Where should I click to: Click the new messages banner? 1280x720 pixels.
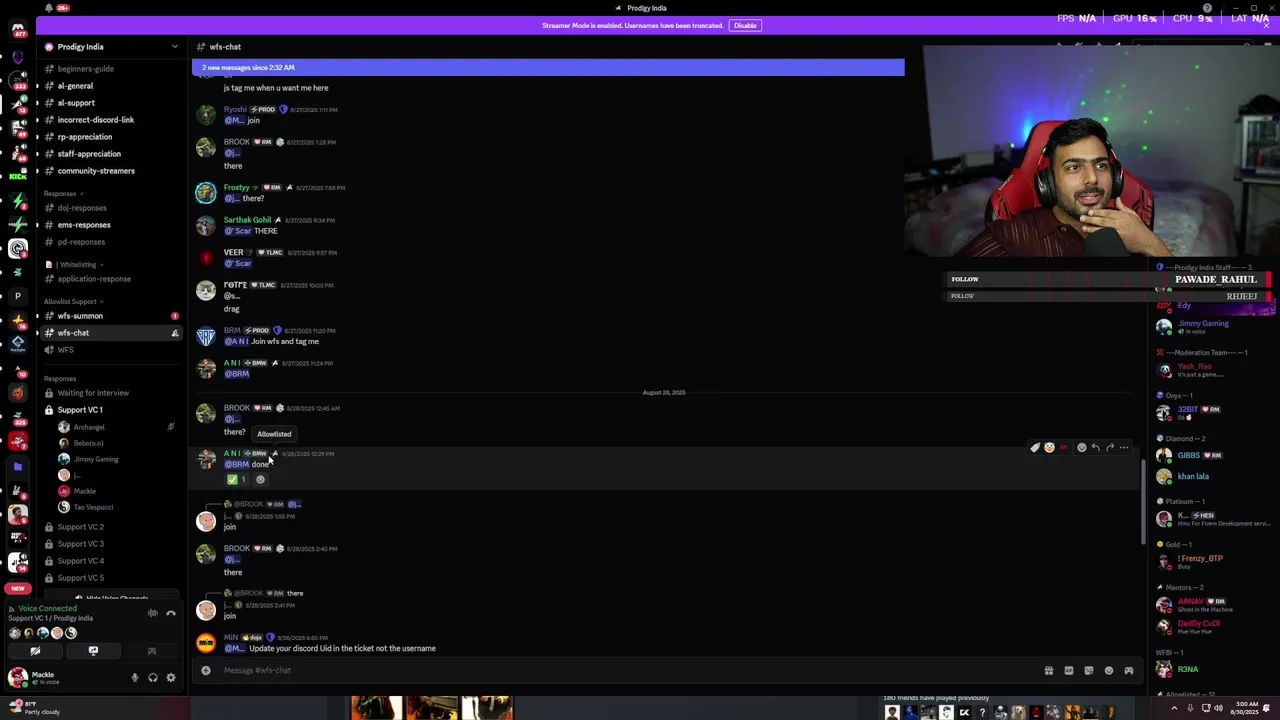click(548, 67)
